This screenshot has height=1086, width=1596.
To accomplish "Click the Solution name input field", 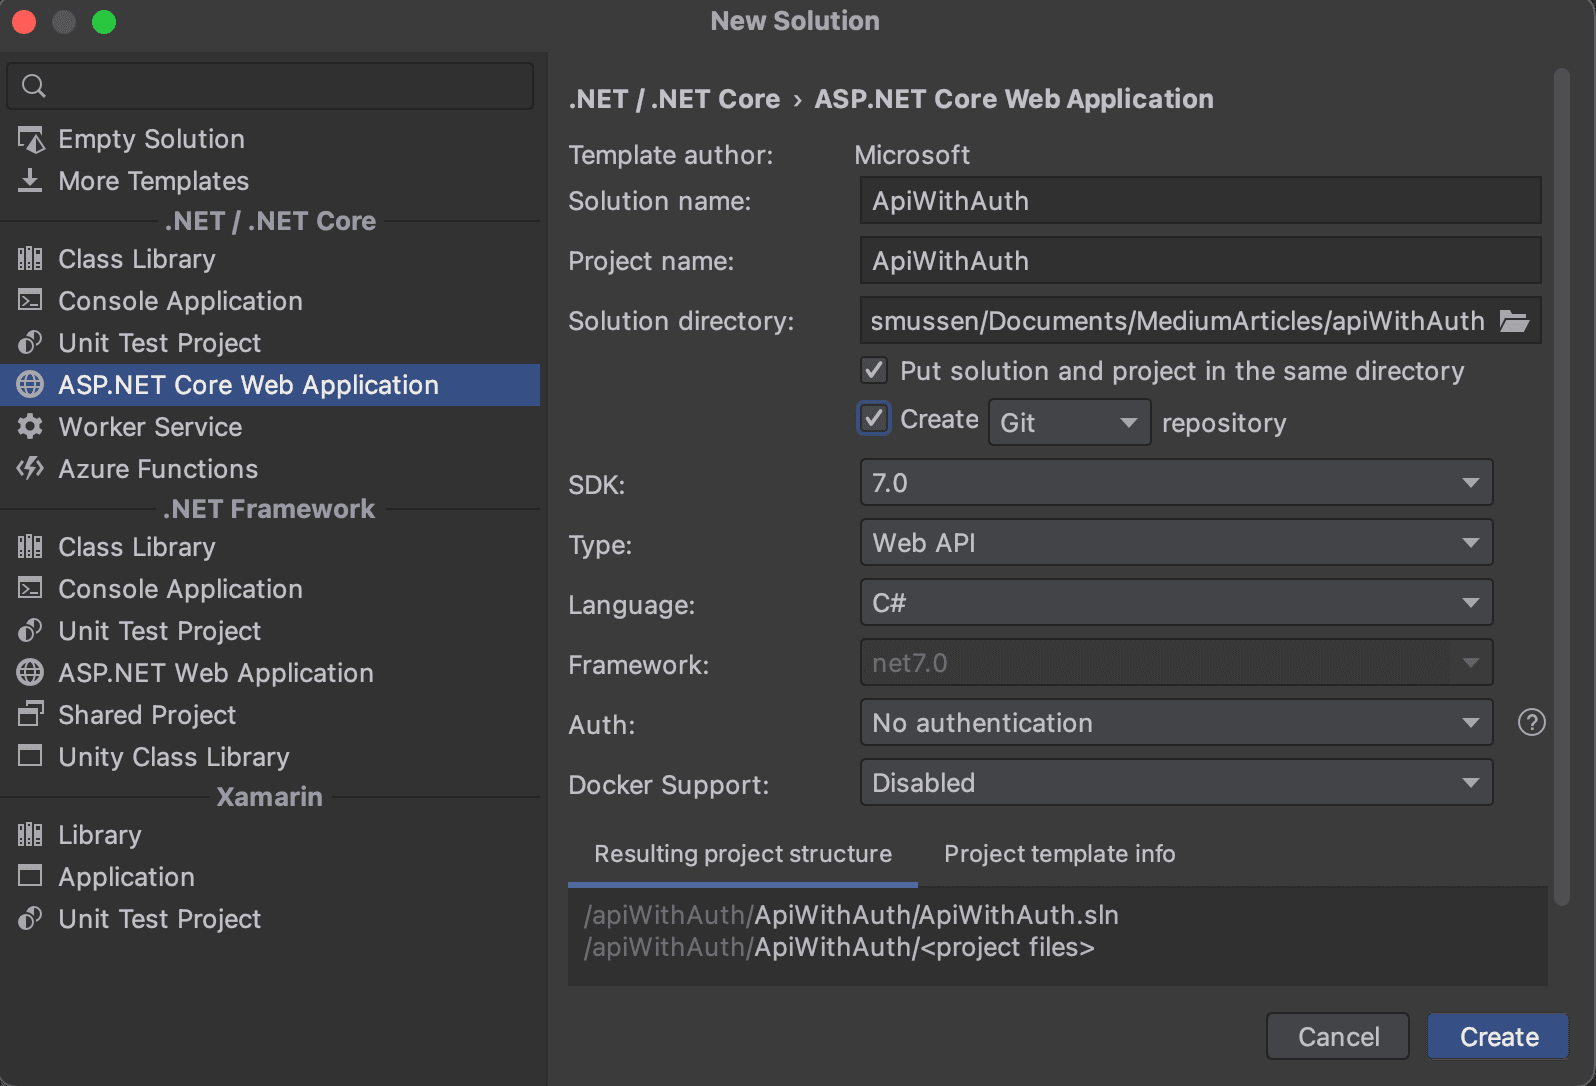I will pyautogui.click(x=1200, y=201).
